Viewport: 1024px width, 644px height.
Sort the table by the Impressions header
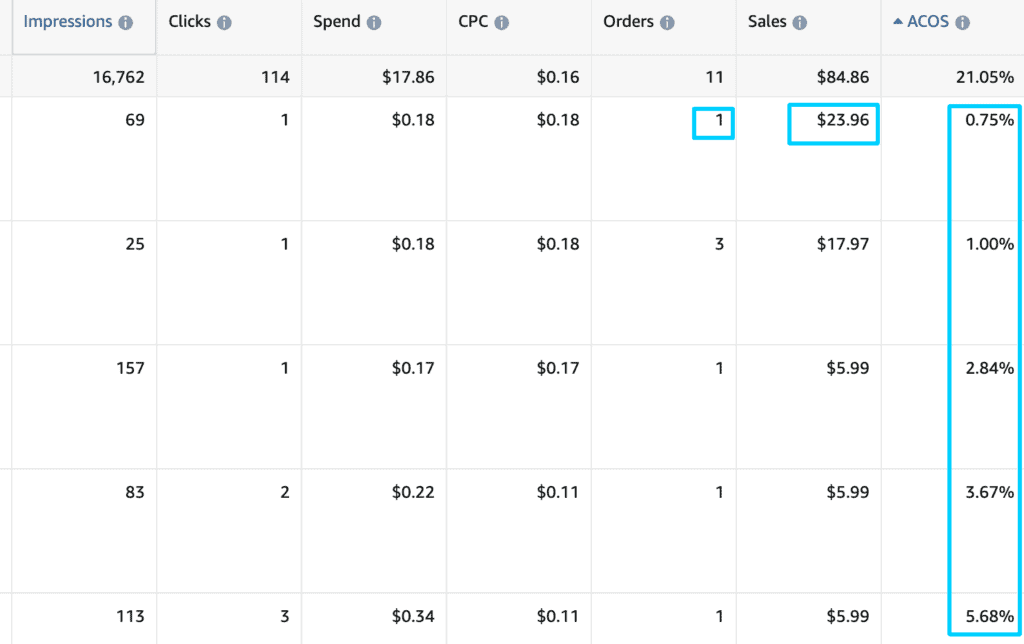click(68, 22)
